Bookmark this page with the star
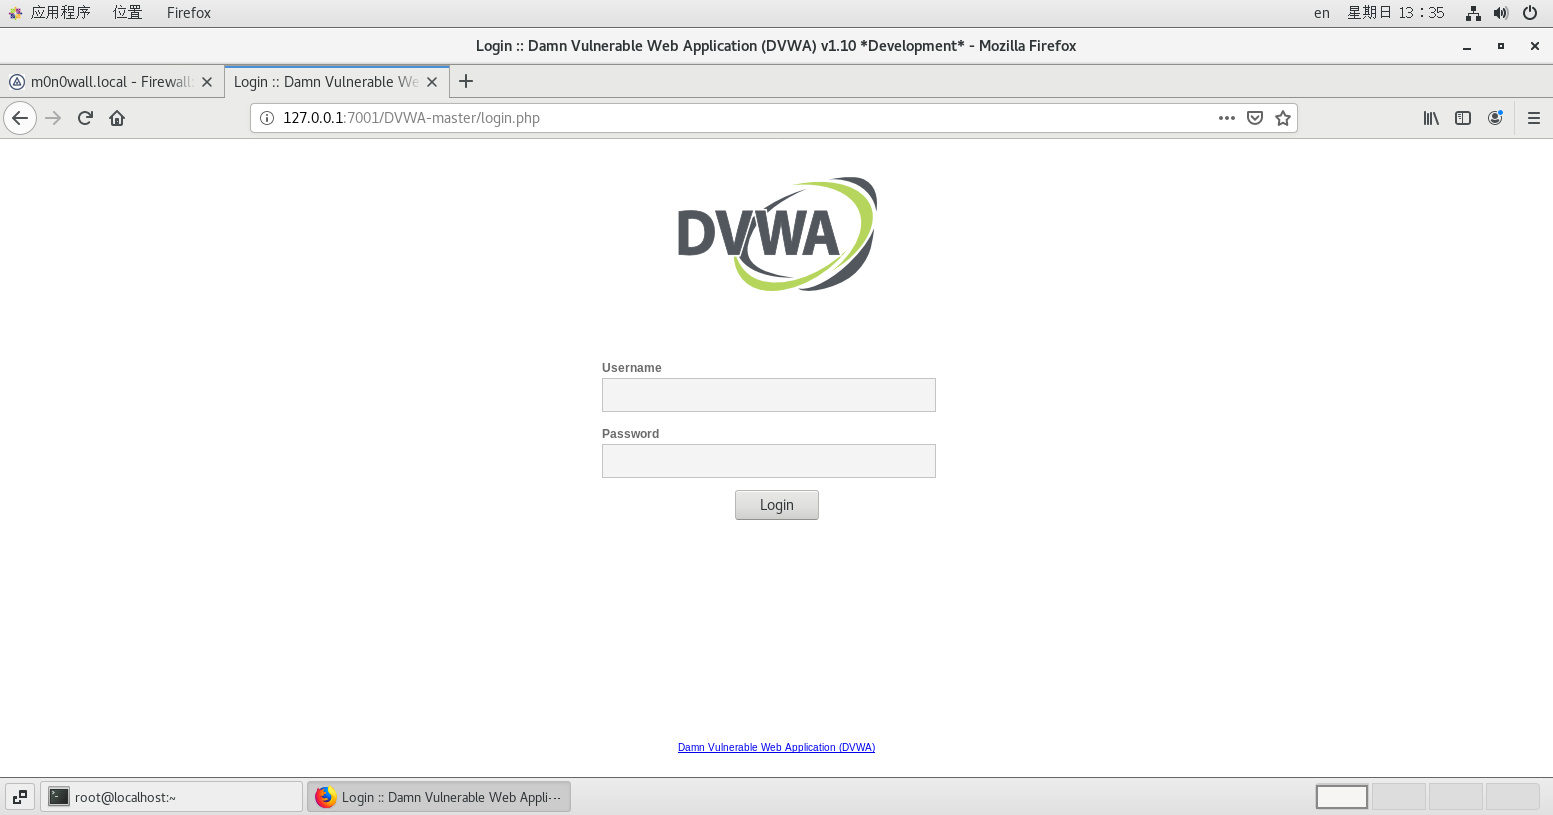The image size is (1553, 815). pos(1283,118)
